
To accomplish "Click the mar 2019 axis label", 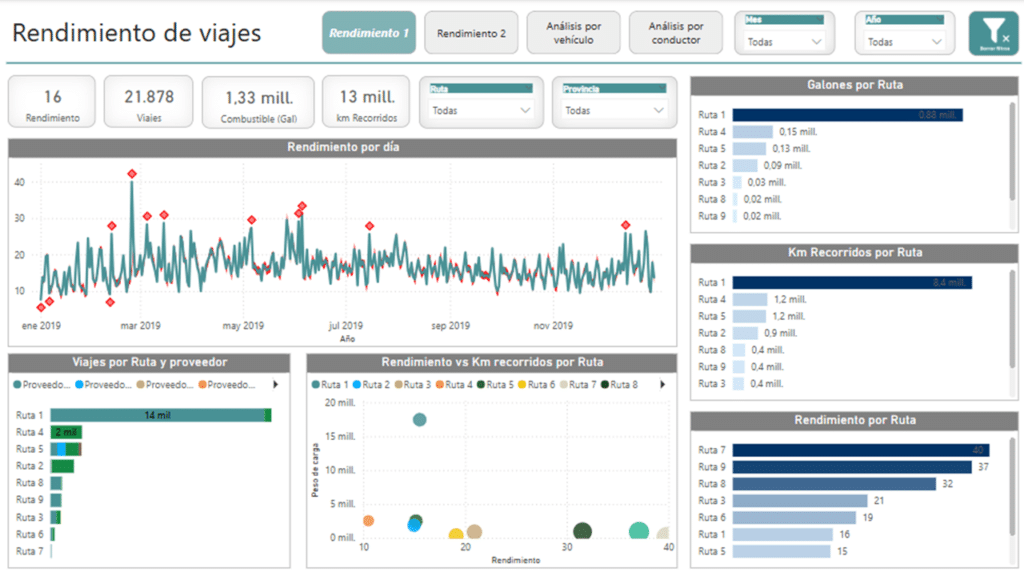I will click(x=140, y=326).
